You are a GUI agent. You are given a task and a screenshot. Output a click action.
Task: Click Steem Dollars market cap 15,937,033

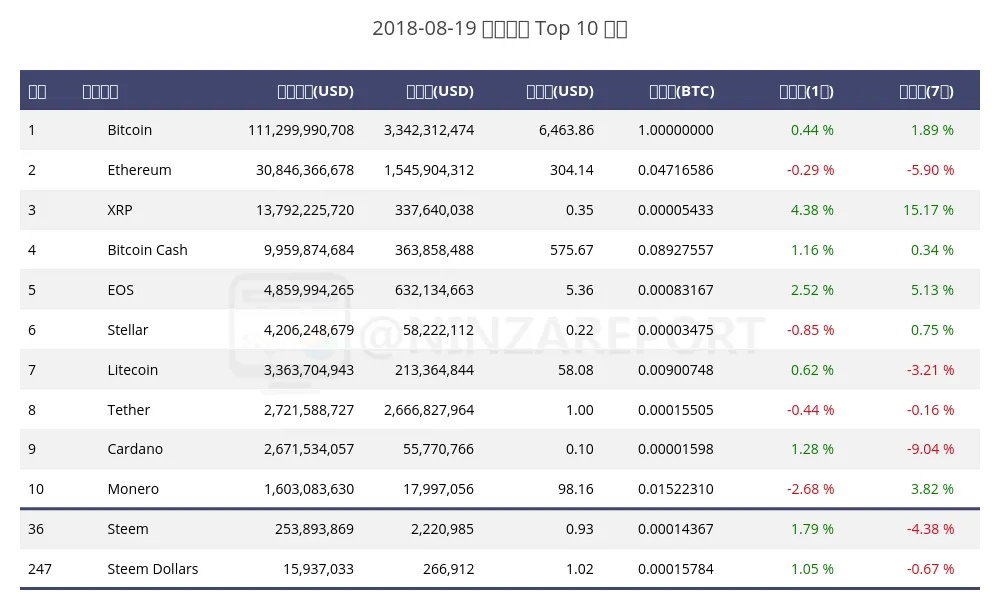click(318, 569)
